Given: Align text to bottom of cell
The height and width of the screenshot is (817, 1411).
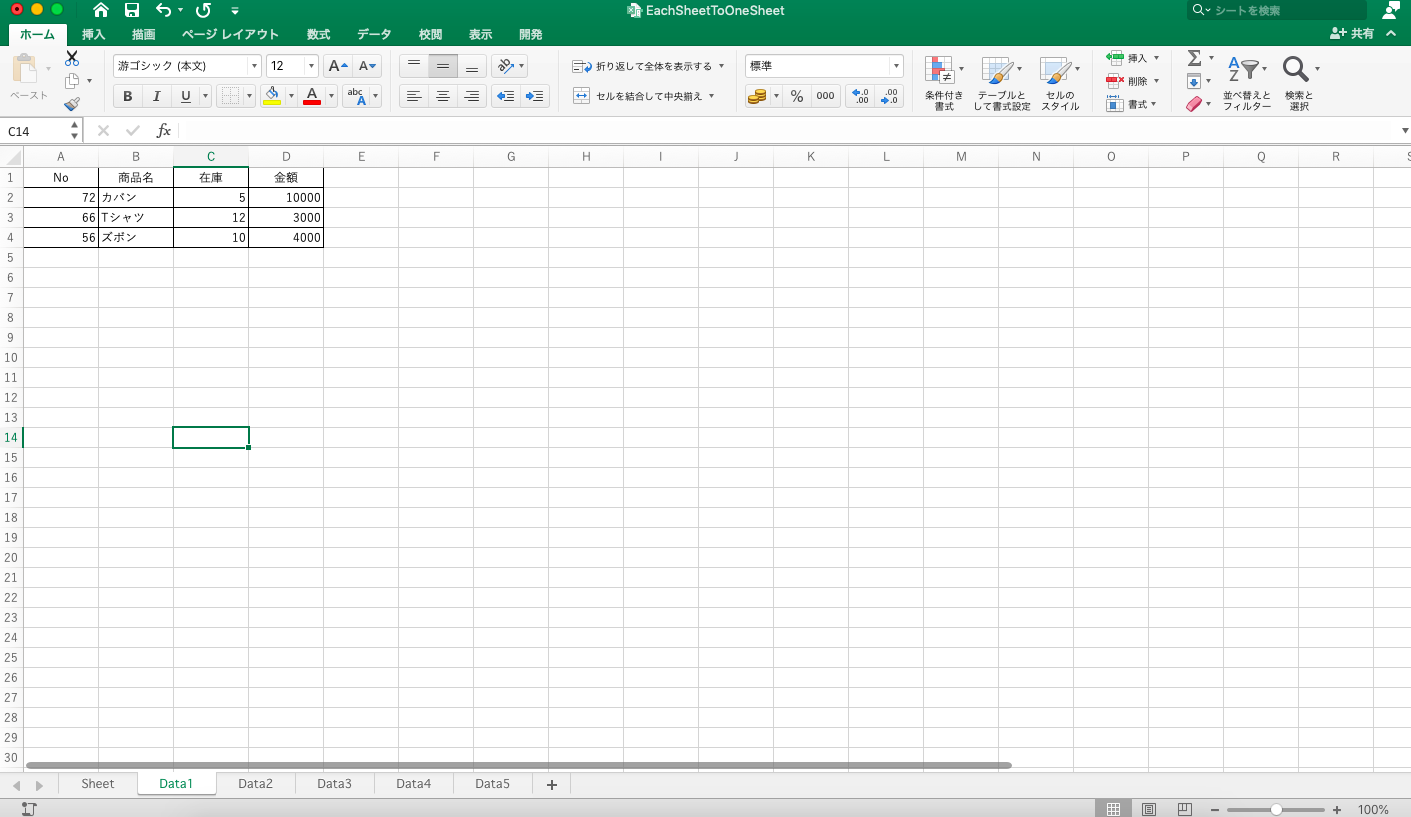Looking at the screenshot, I should [x=472, y=66].
